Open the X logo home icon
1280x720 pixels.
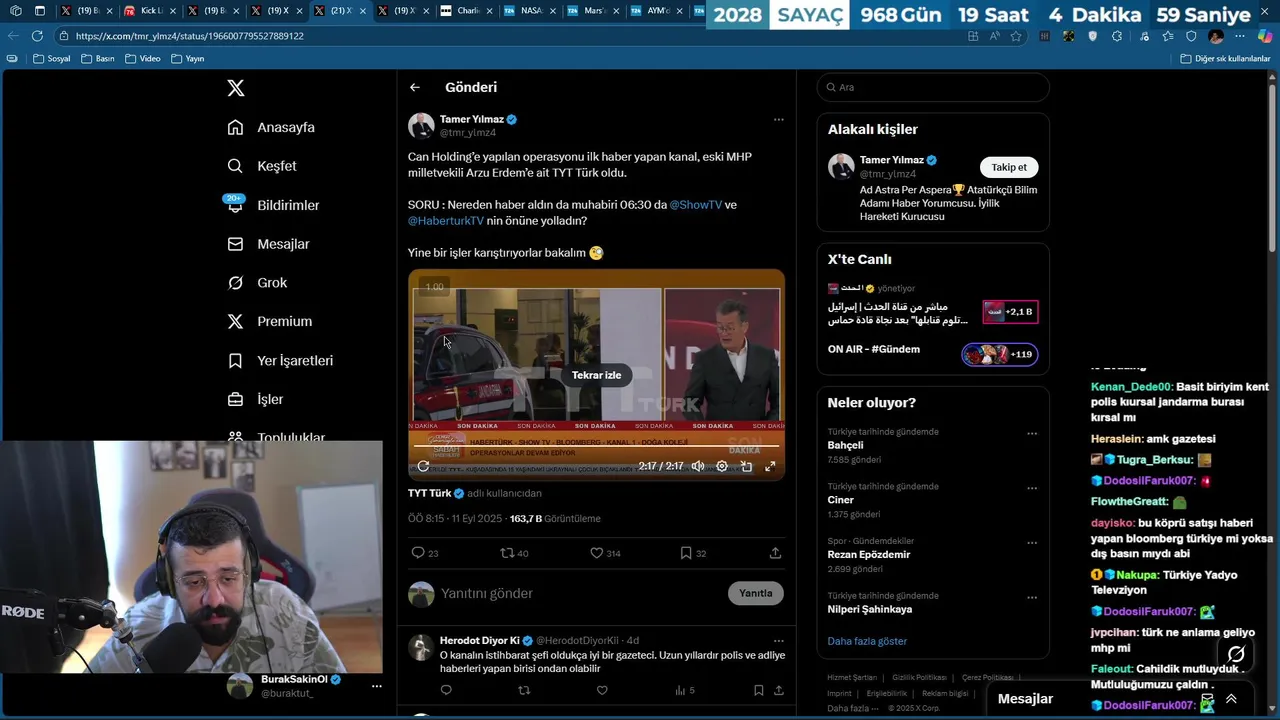pos(236,88)
